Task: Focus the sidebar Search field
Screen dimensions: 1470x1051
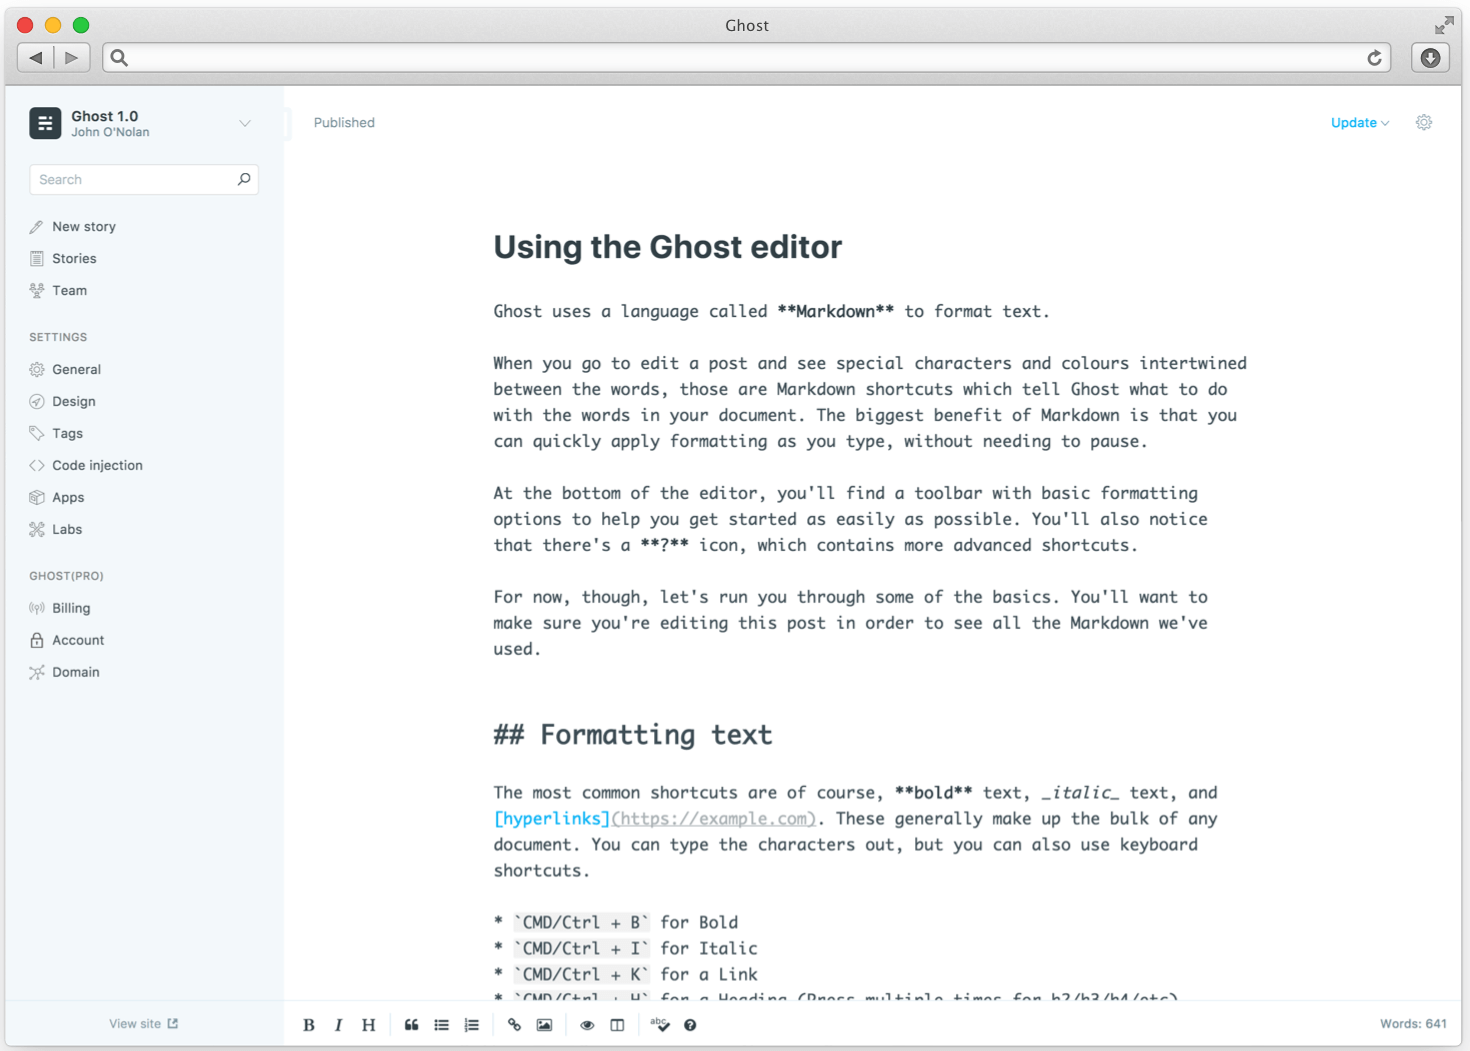Action: coord(144,180)
